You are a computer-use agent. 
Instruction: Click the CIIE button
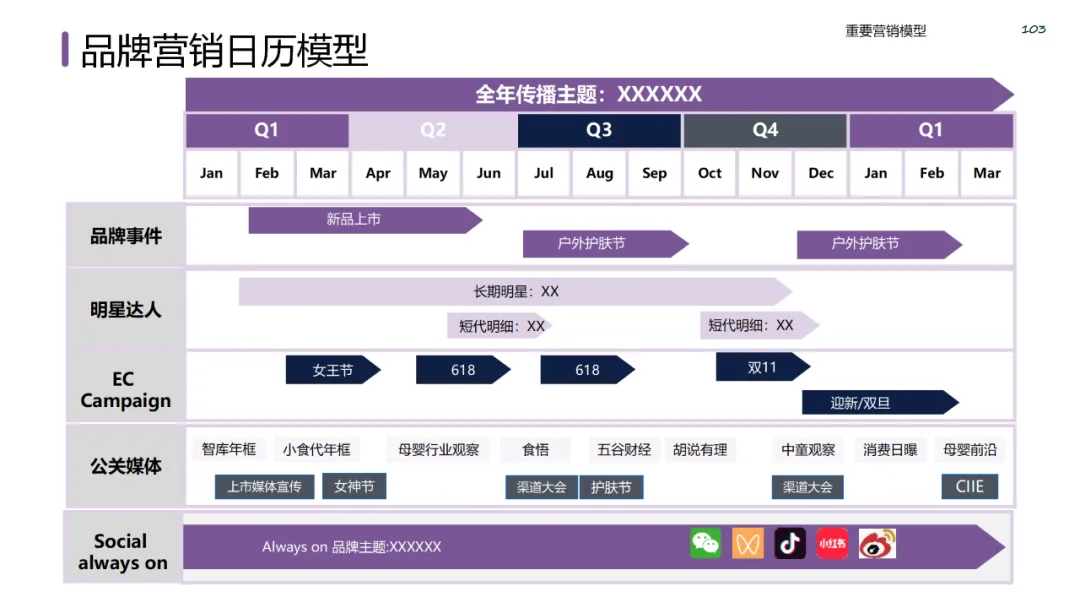[x=969, y=487]
